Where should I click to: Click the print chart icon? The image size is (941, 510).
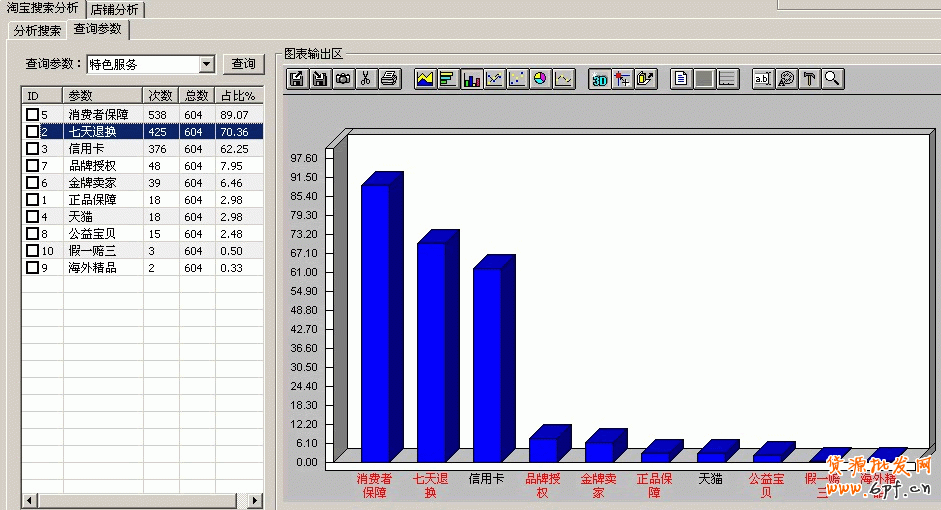click(x=389, y=79)
